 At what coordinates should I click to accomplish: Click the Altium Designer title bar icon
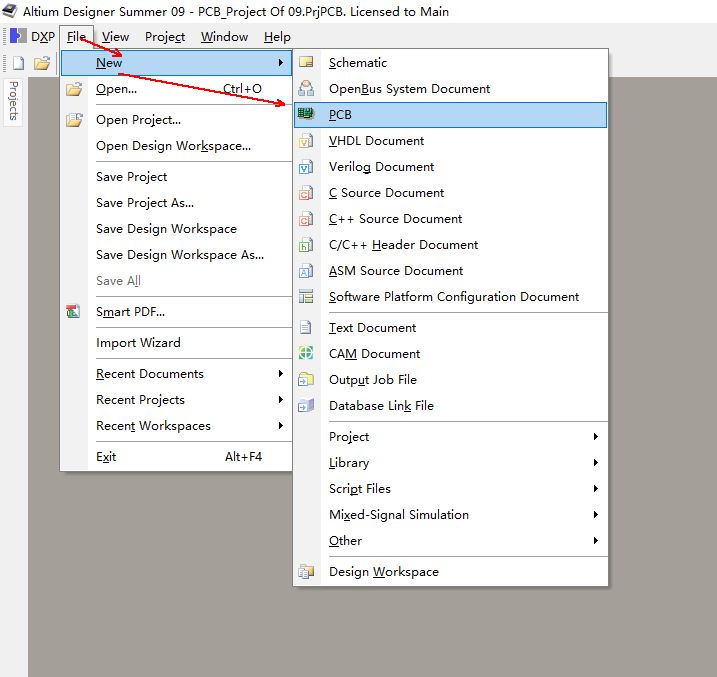point(10,11)
